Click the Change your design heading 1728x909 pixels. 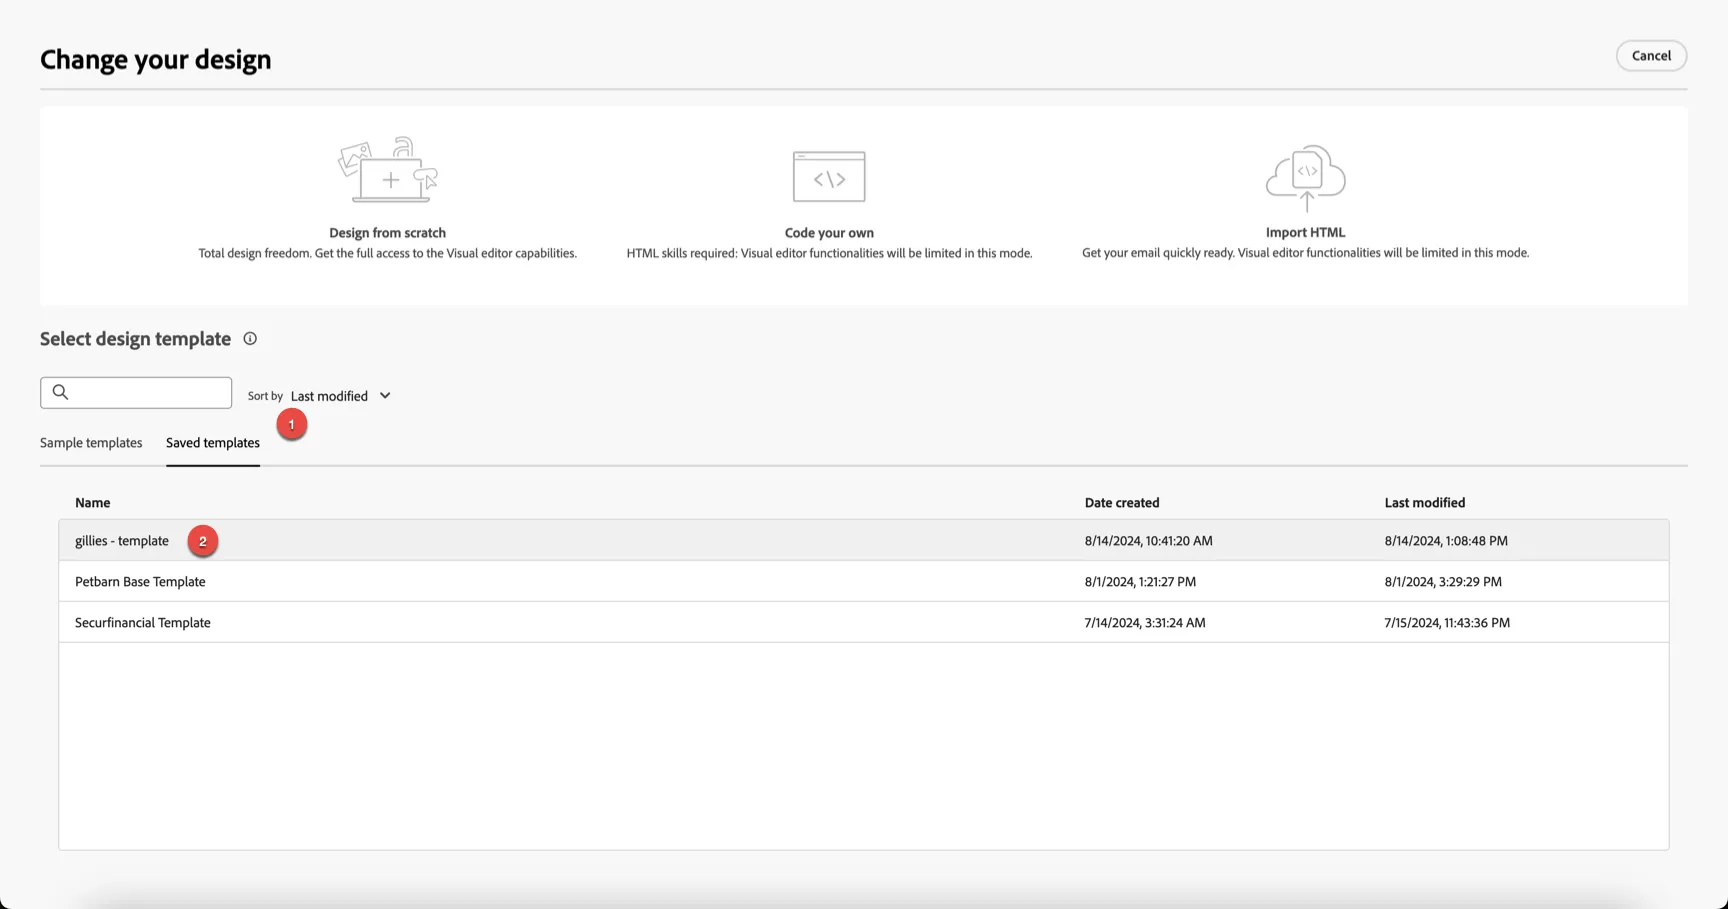[156, 60]
